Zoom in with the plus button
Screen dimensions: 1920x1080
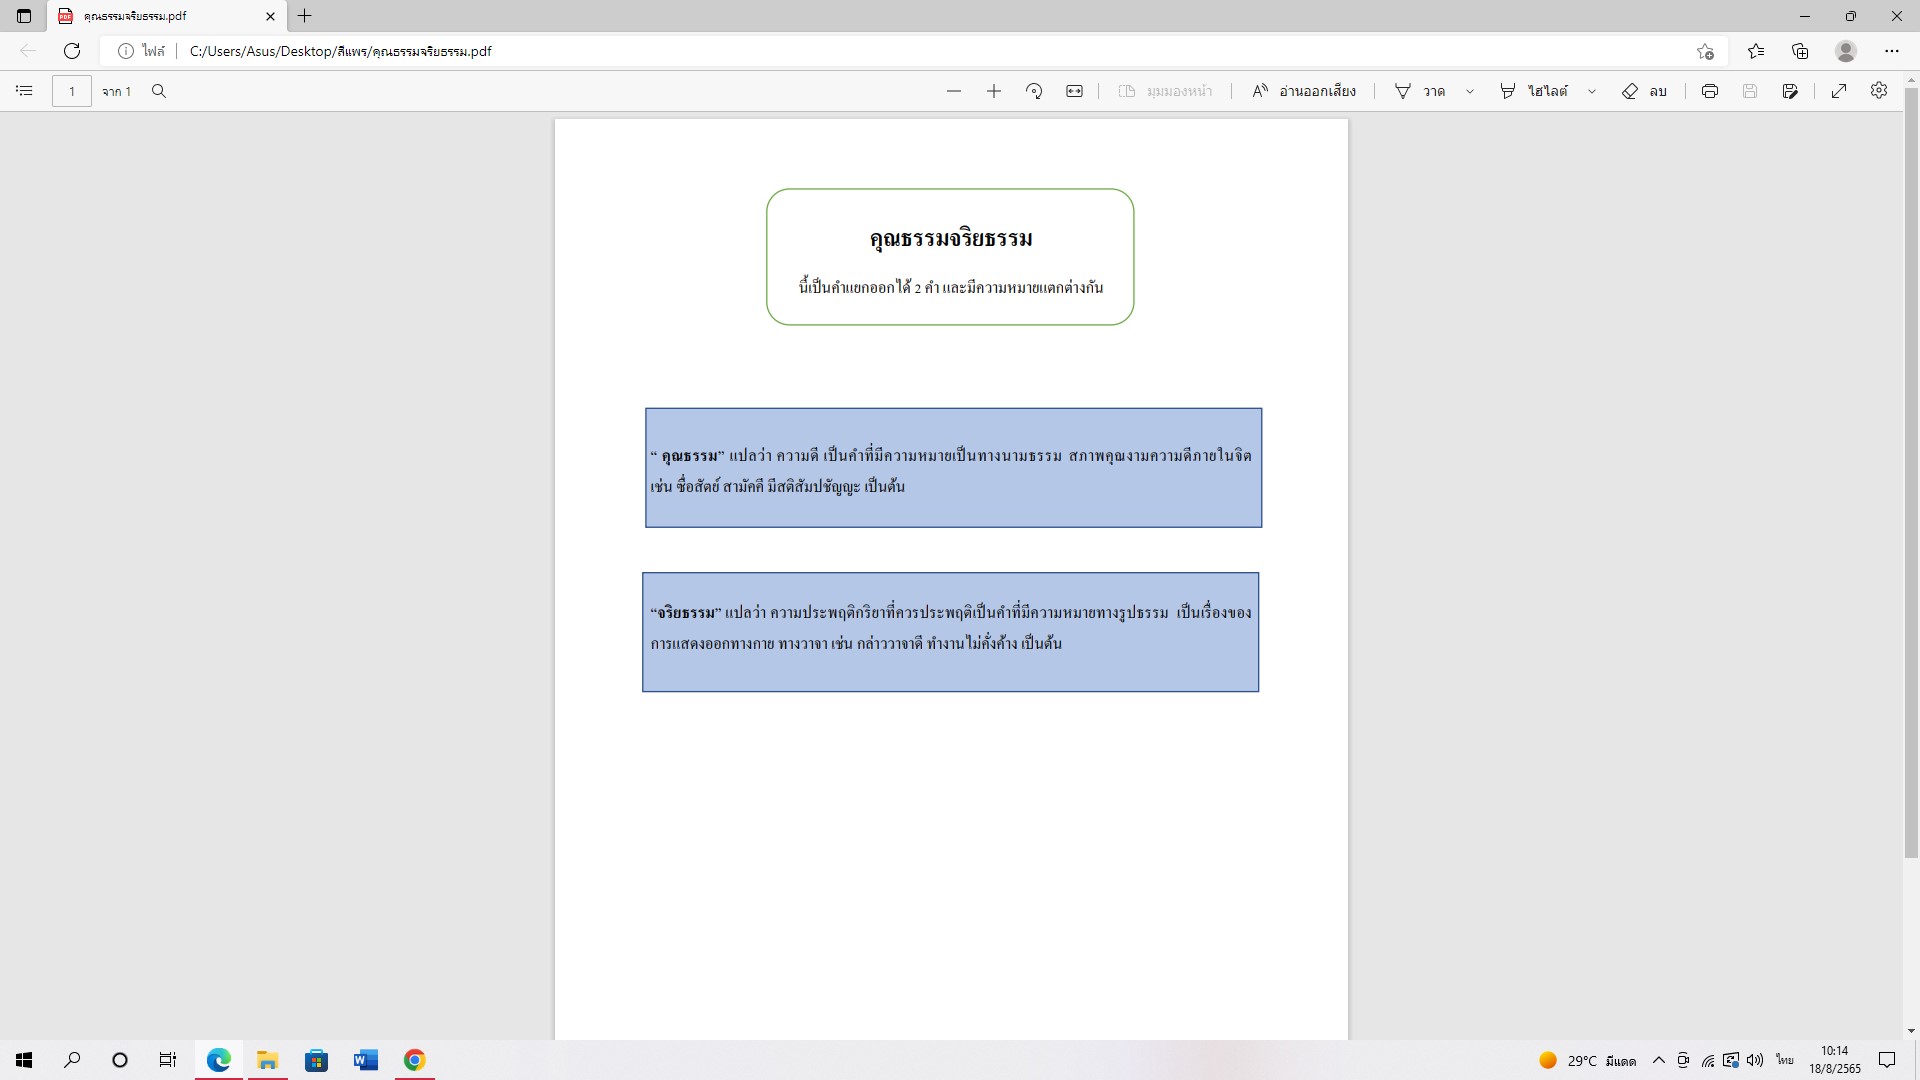point(993,91)
